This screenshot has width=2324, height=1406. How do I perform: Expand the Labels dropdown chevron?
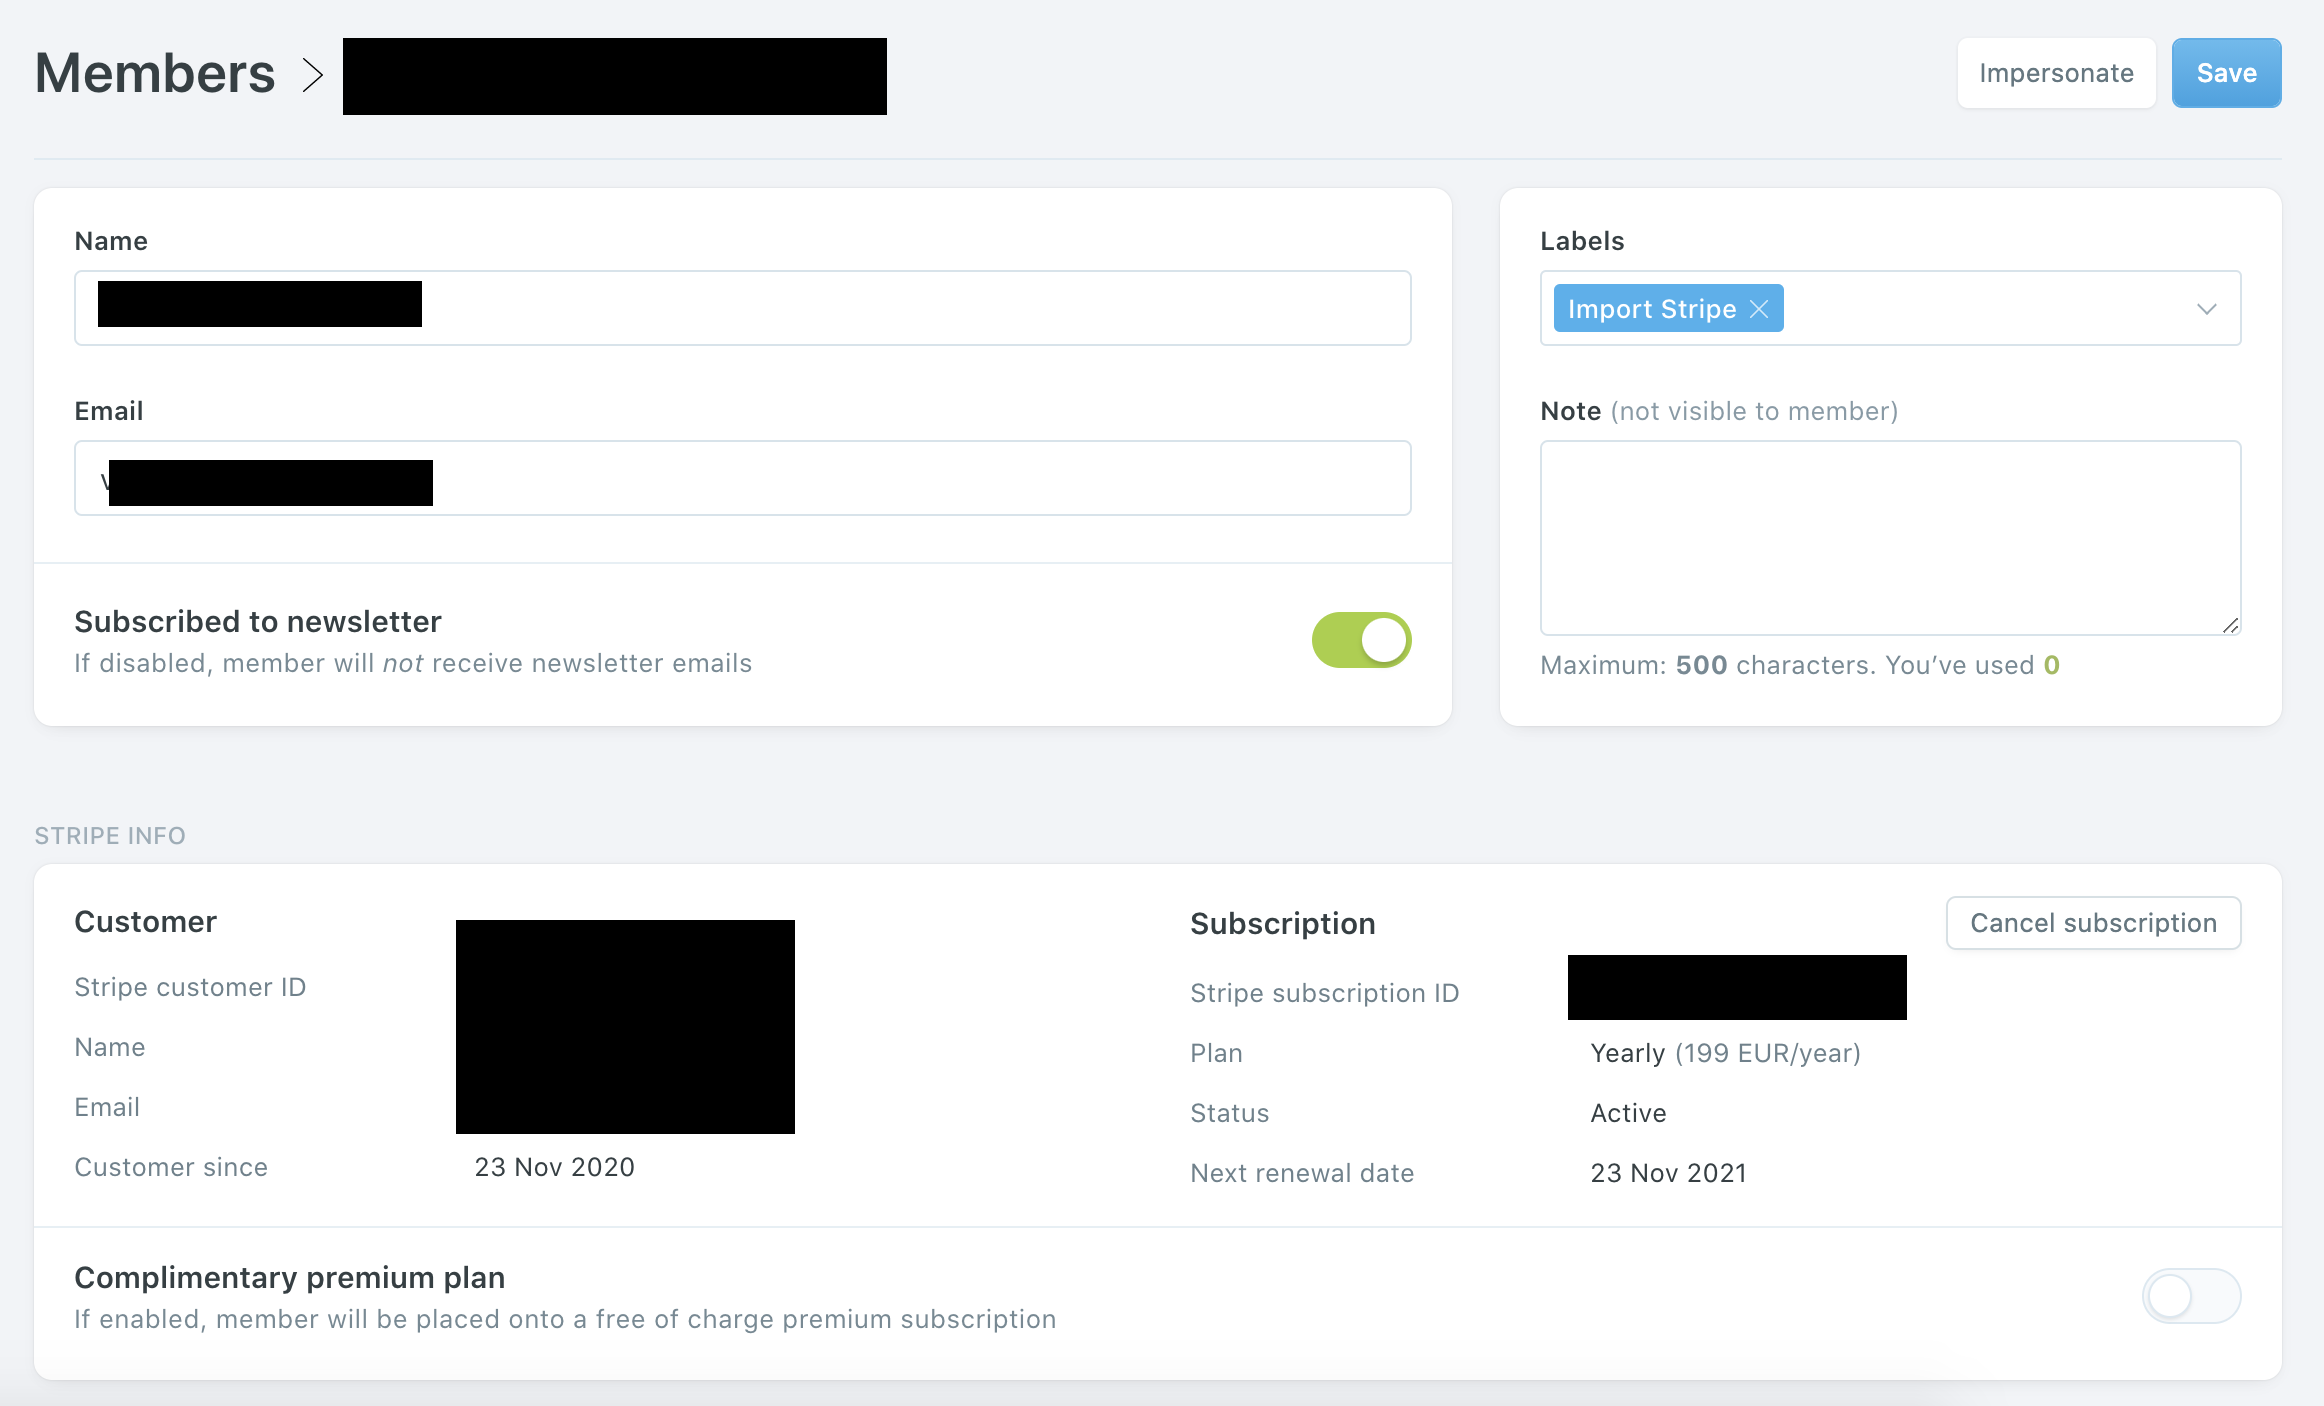(x=2206, y=309)
